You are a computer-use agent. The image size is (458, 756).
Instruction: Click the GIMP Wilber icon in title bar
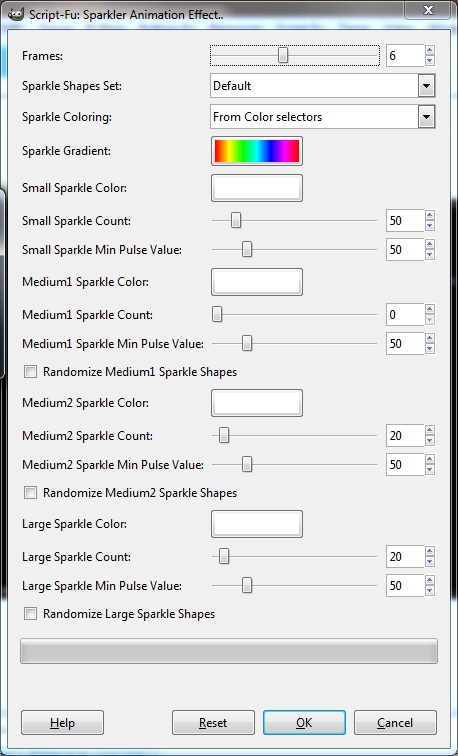point(16,14)
